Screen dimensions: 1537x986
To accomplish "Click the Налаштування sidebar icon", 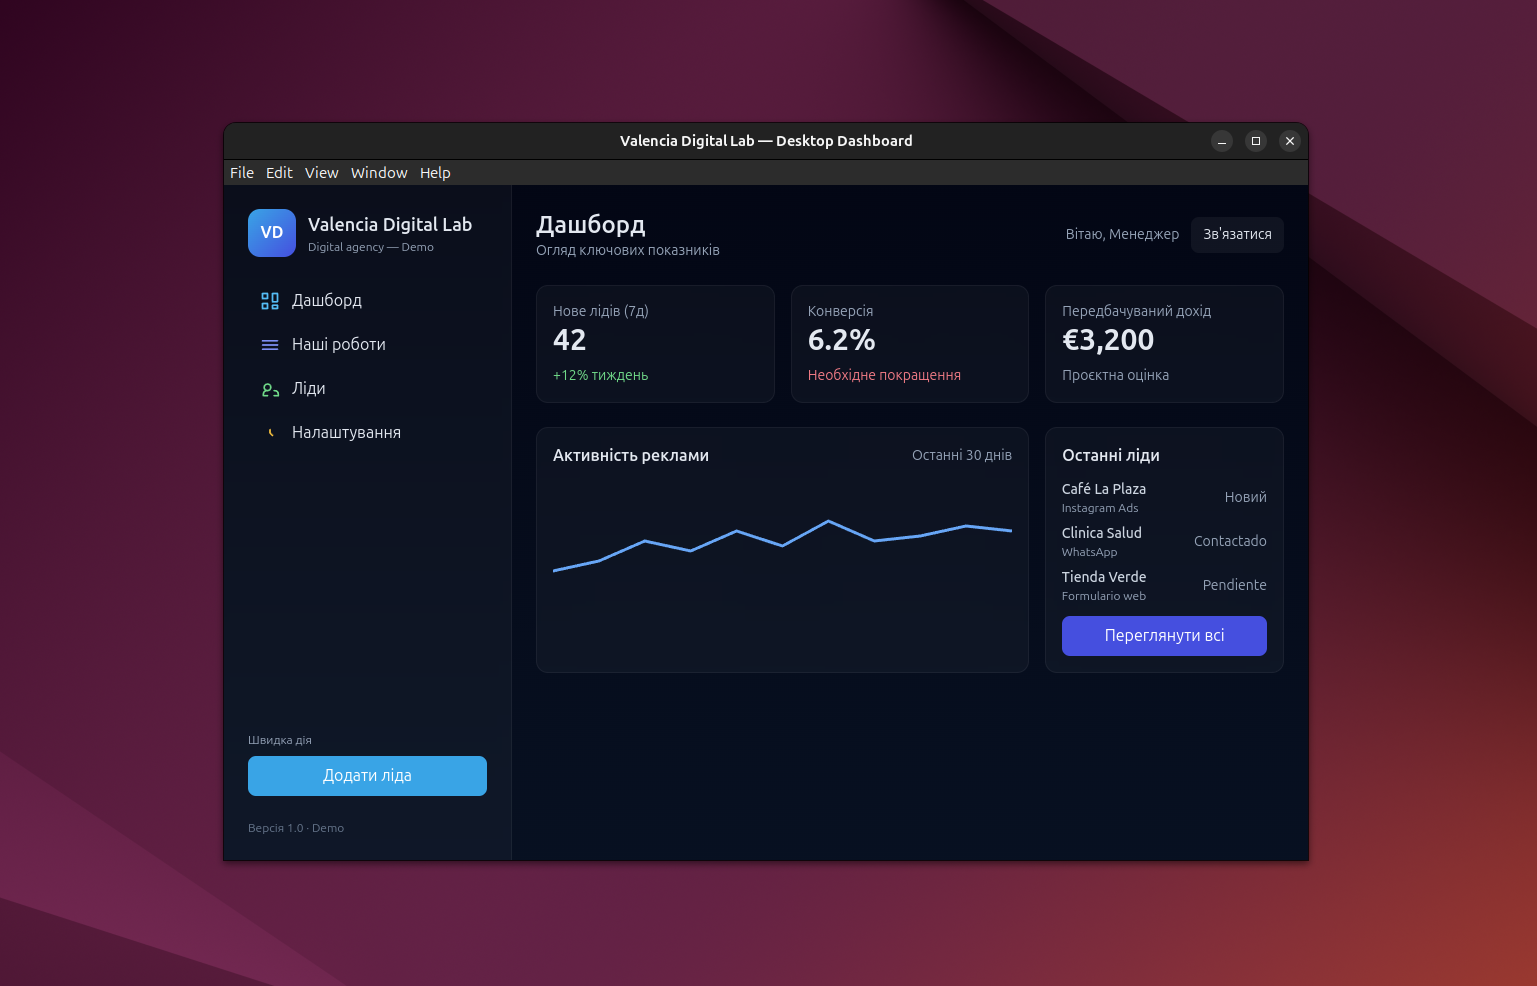I will point(270,433).
